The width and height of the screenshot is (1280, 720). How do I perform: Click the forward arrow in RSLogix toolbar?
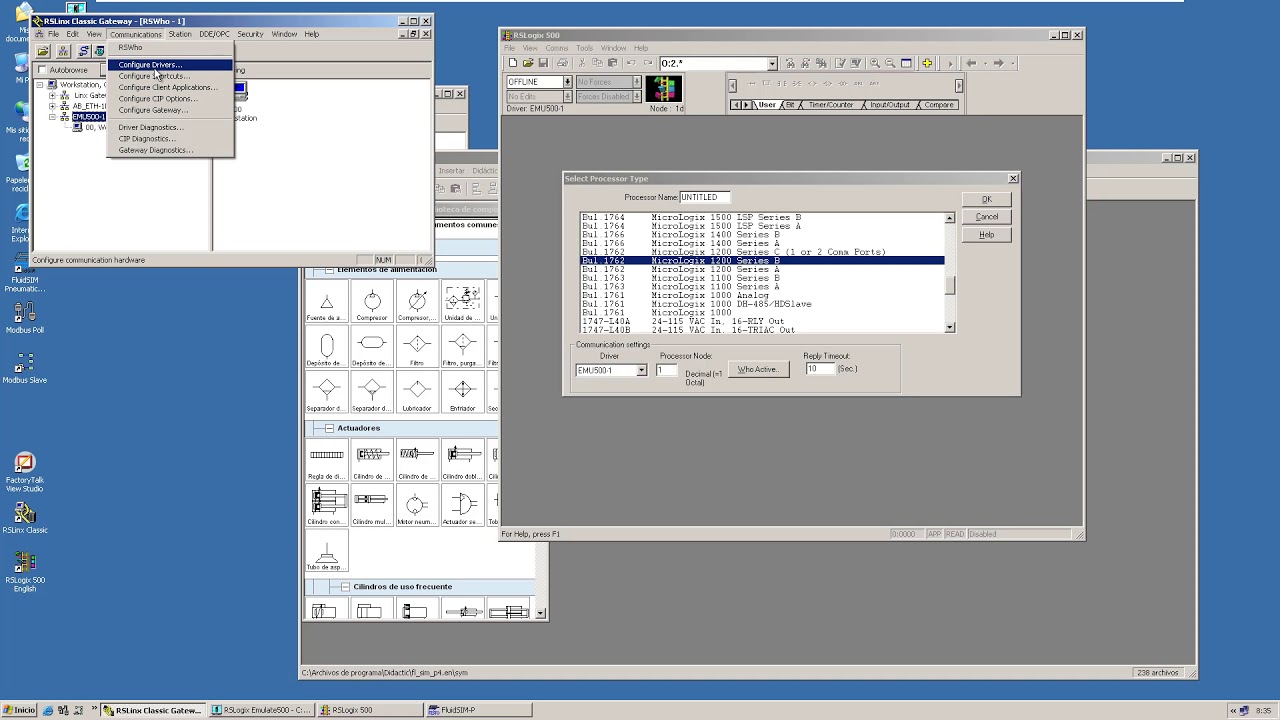tap(998, 63)
